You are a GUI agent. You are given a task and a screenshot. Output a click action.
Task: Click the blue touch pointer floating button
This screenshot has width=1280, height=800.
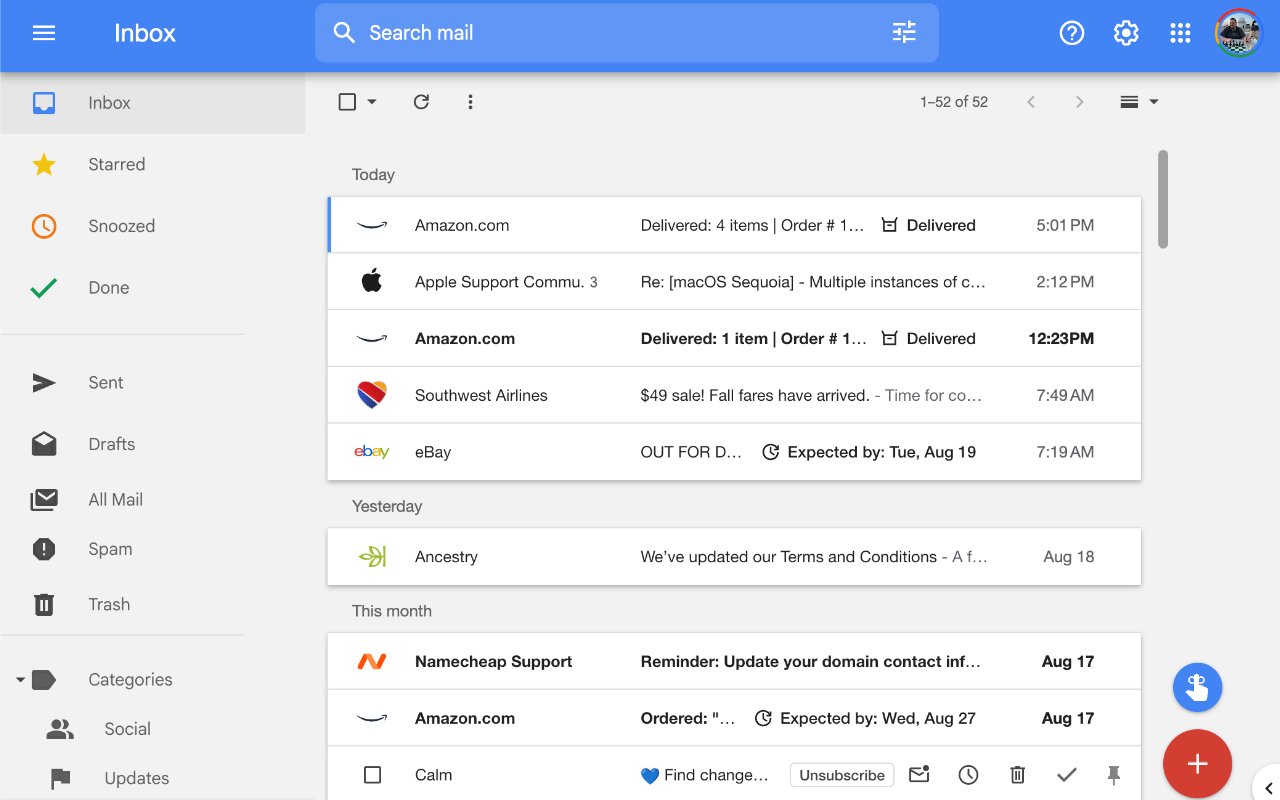(1198, 687)
